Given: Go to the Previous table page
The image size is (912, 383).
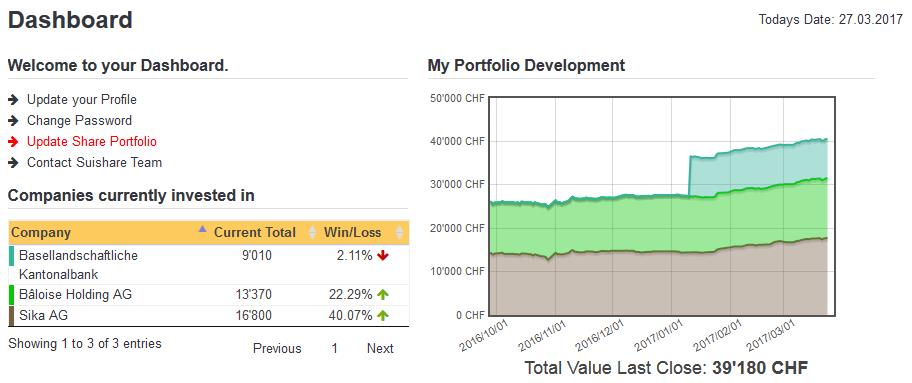Looking at the screenshot, I should (x=277, y=349).
